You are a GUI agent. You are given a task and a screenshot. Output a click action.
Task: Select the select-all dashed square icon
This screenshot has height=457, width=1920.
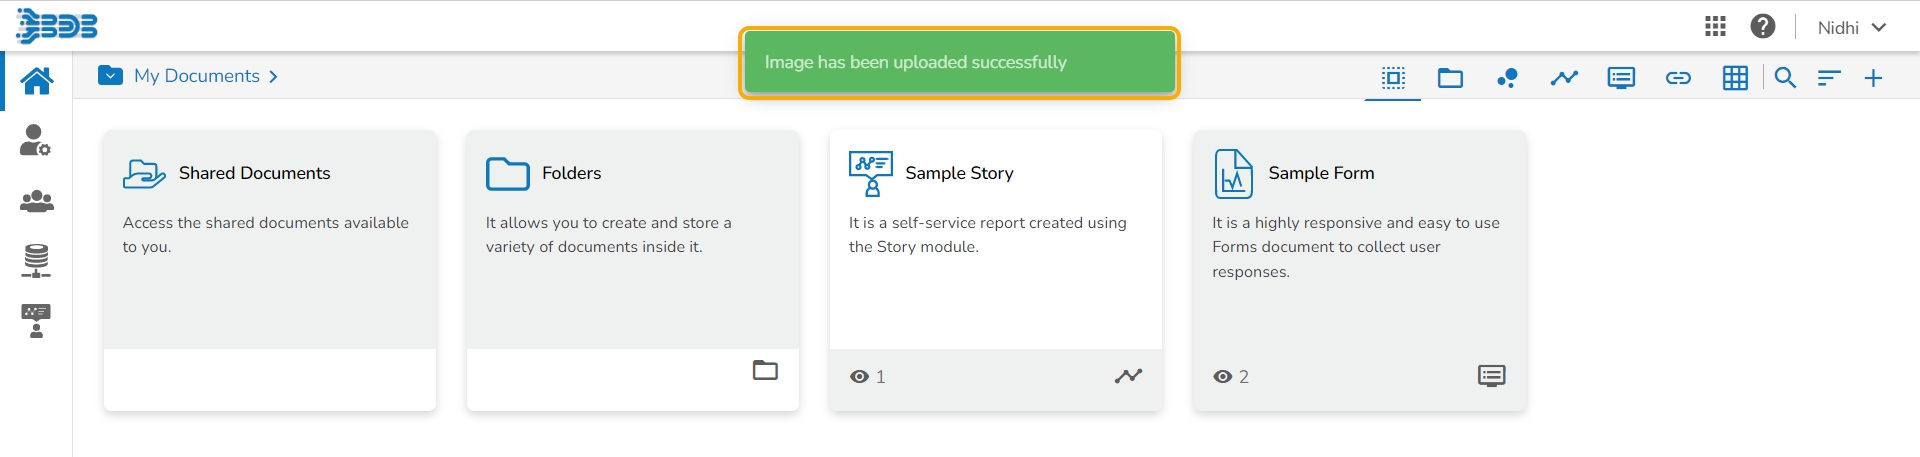tap(1393, 78)
